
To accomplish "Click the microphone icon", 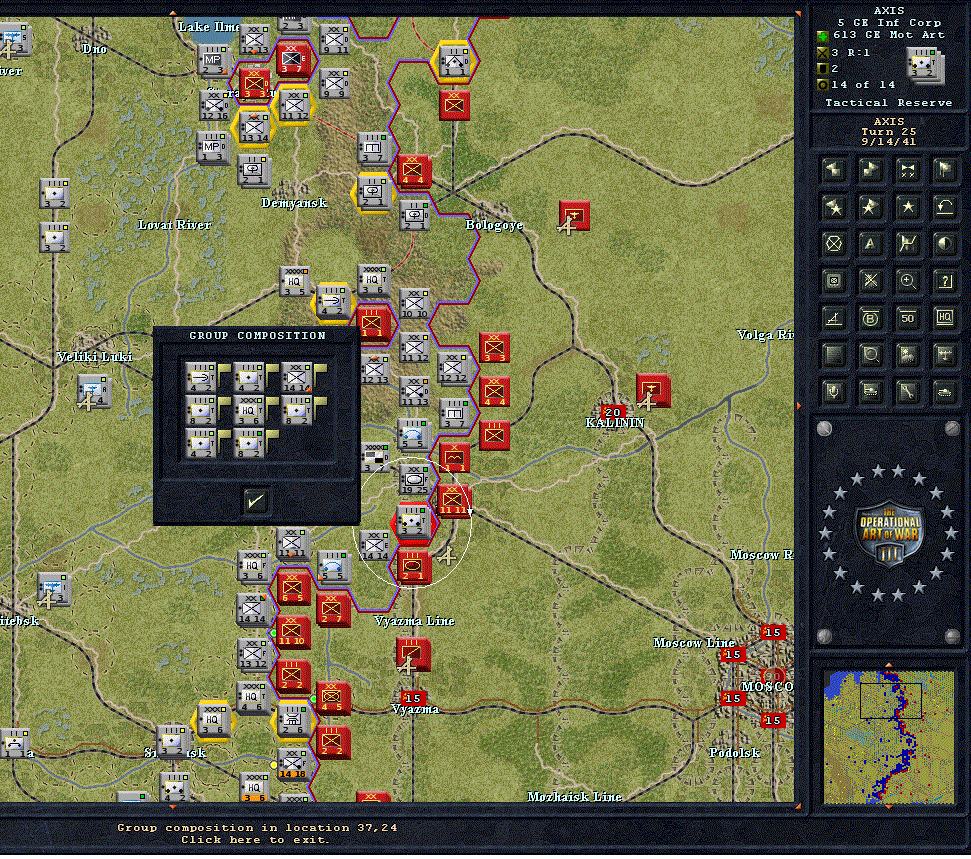I will [834, 393].
